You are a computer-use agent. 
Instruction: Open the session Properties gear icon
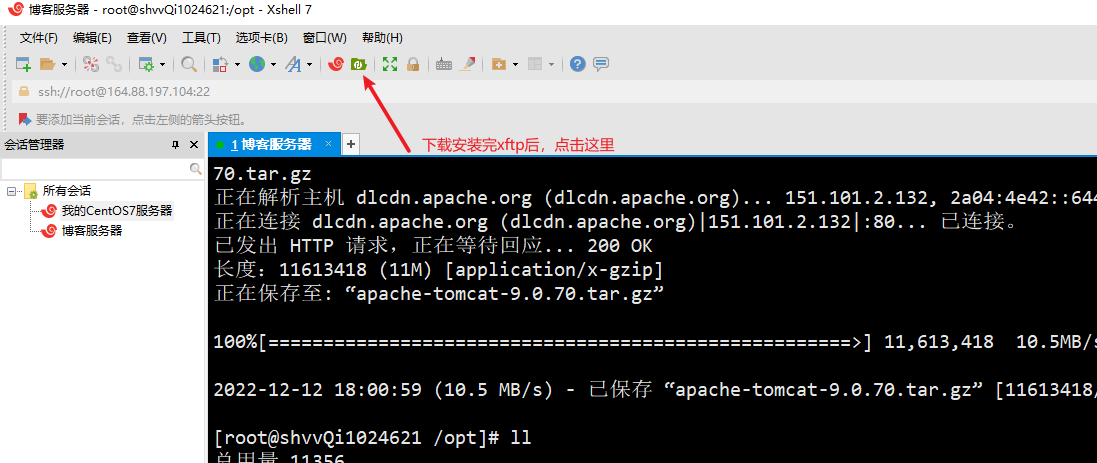[x=146, y=64]
